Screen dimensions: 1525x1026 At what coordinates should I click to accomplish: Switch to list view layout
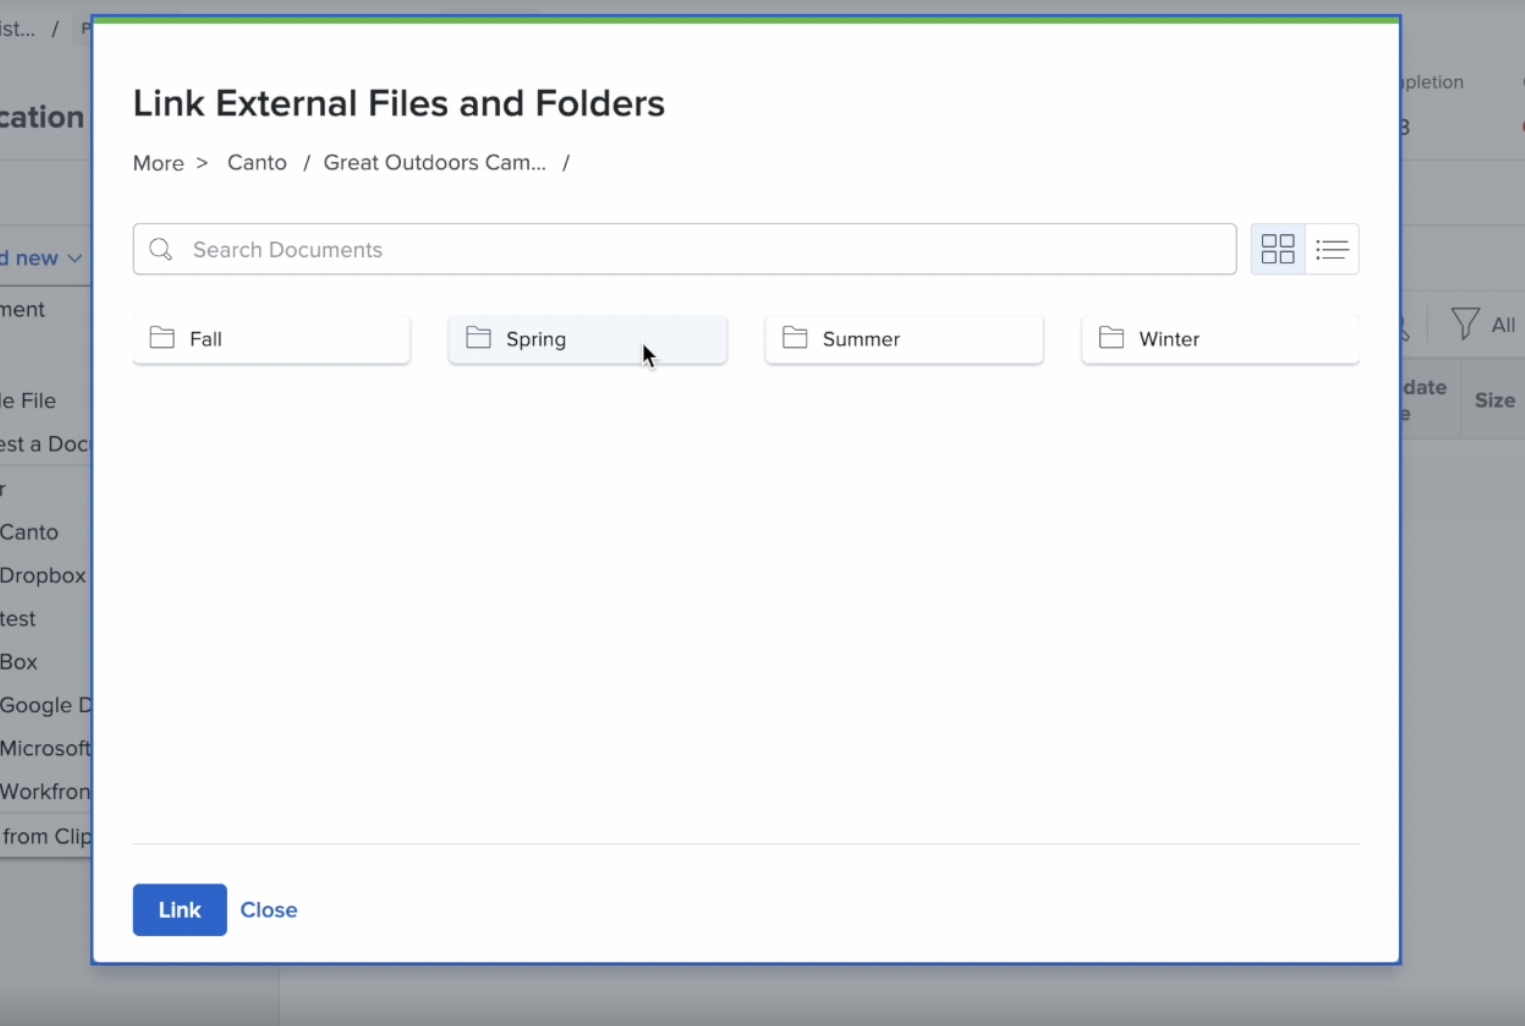click(x=1331, y=249)
